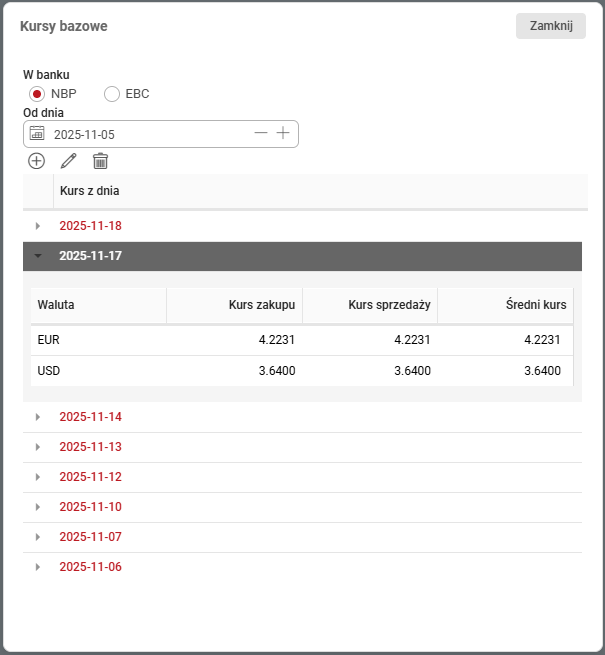Open the calendar date picker icon

tap(37, 133)
